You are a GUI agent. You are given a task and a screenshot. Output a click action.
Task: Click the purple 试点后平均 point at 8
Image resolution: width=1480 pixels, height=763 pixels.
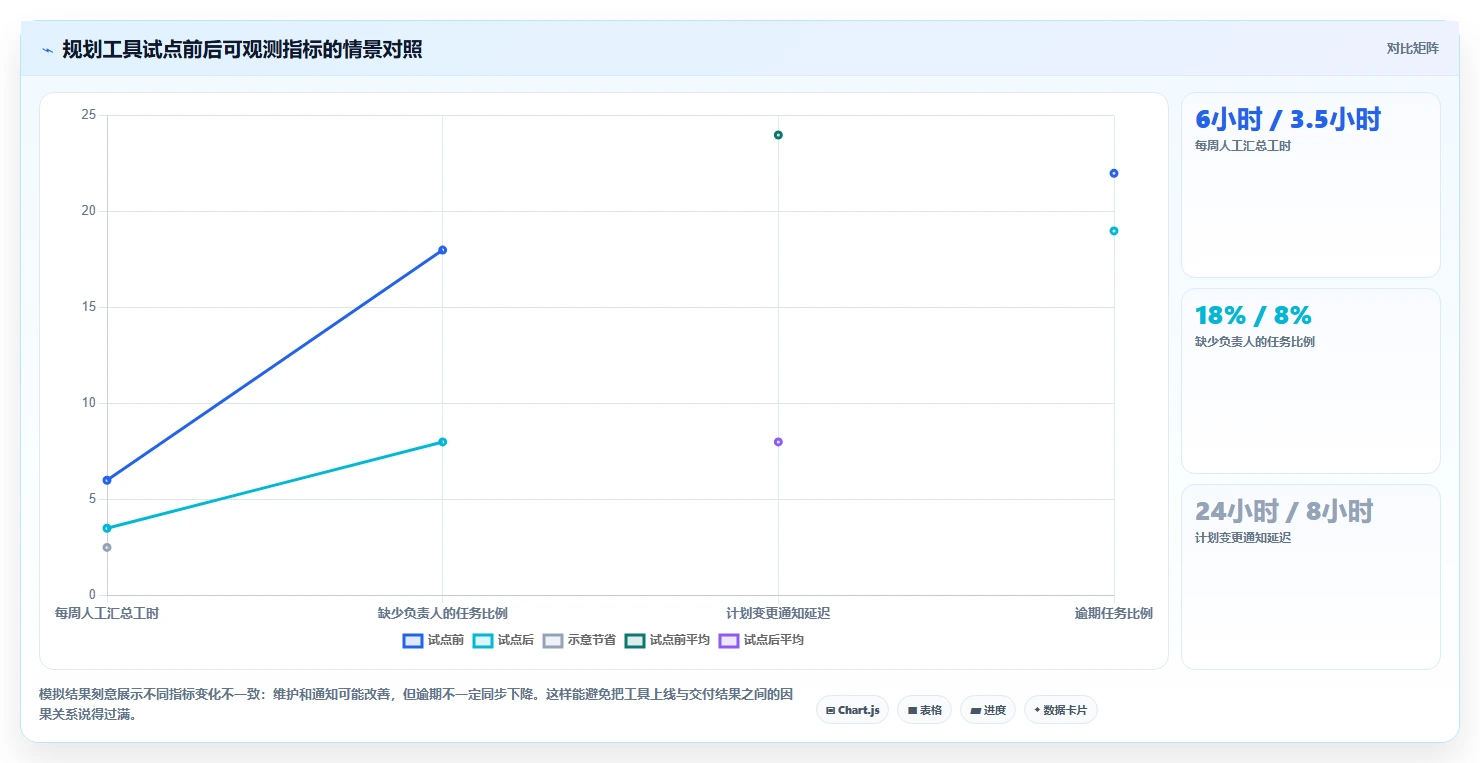point(778,442)
